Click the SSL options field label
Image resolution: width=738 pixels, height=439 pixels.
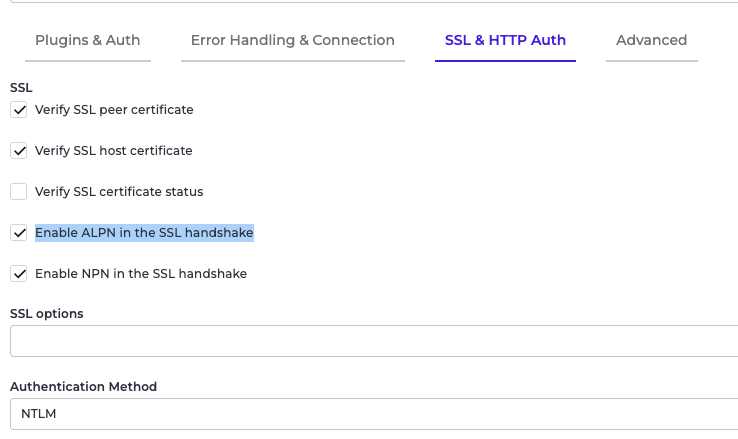click(x=47, y=313)
